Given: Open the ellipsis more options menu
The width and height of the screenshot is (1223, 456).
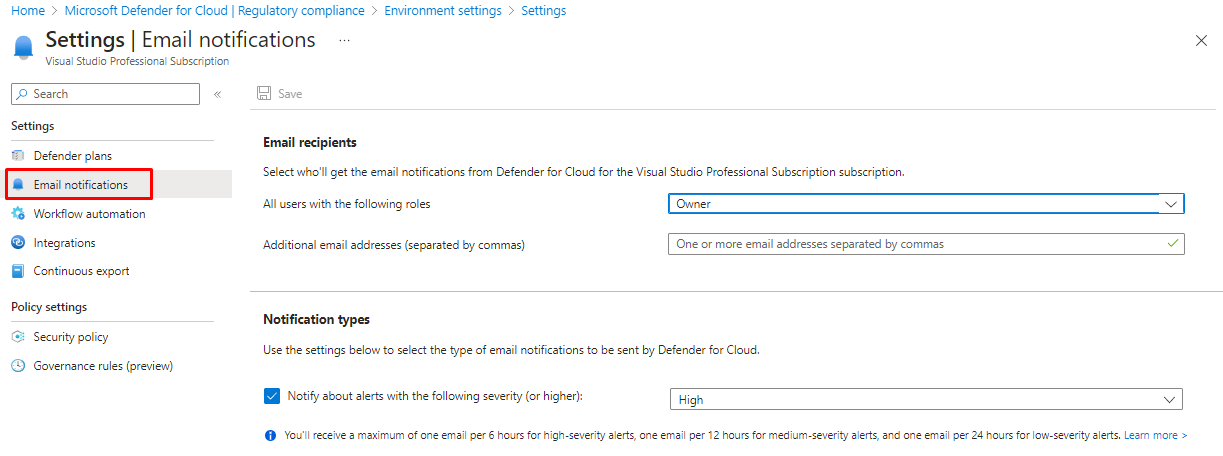Looking at the screenshot, I should tap(344, 40).
